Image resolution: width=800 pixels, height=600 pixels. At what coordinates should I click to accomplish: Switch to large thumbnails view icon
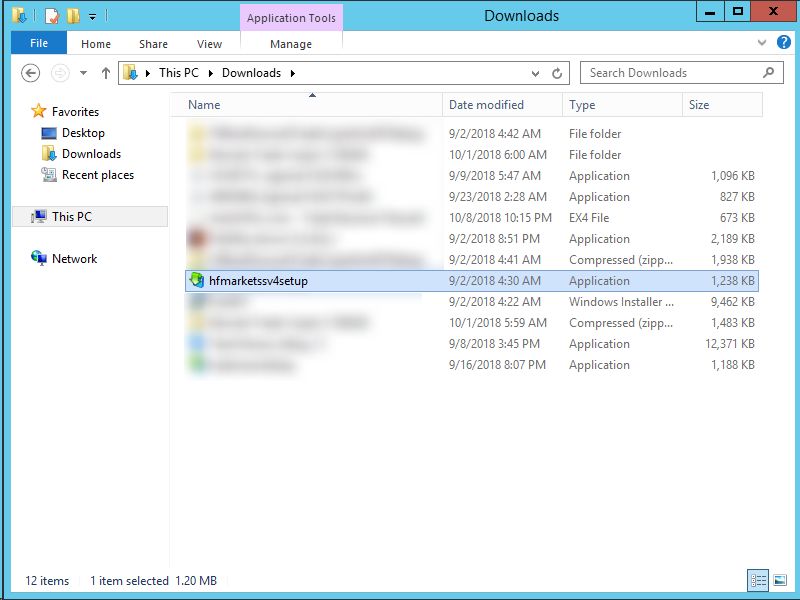tap(777, 581)
